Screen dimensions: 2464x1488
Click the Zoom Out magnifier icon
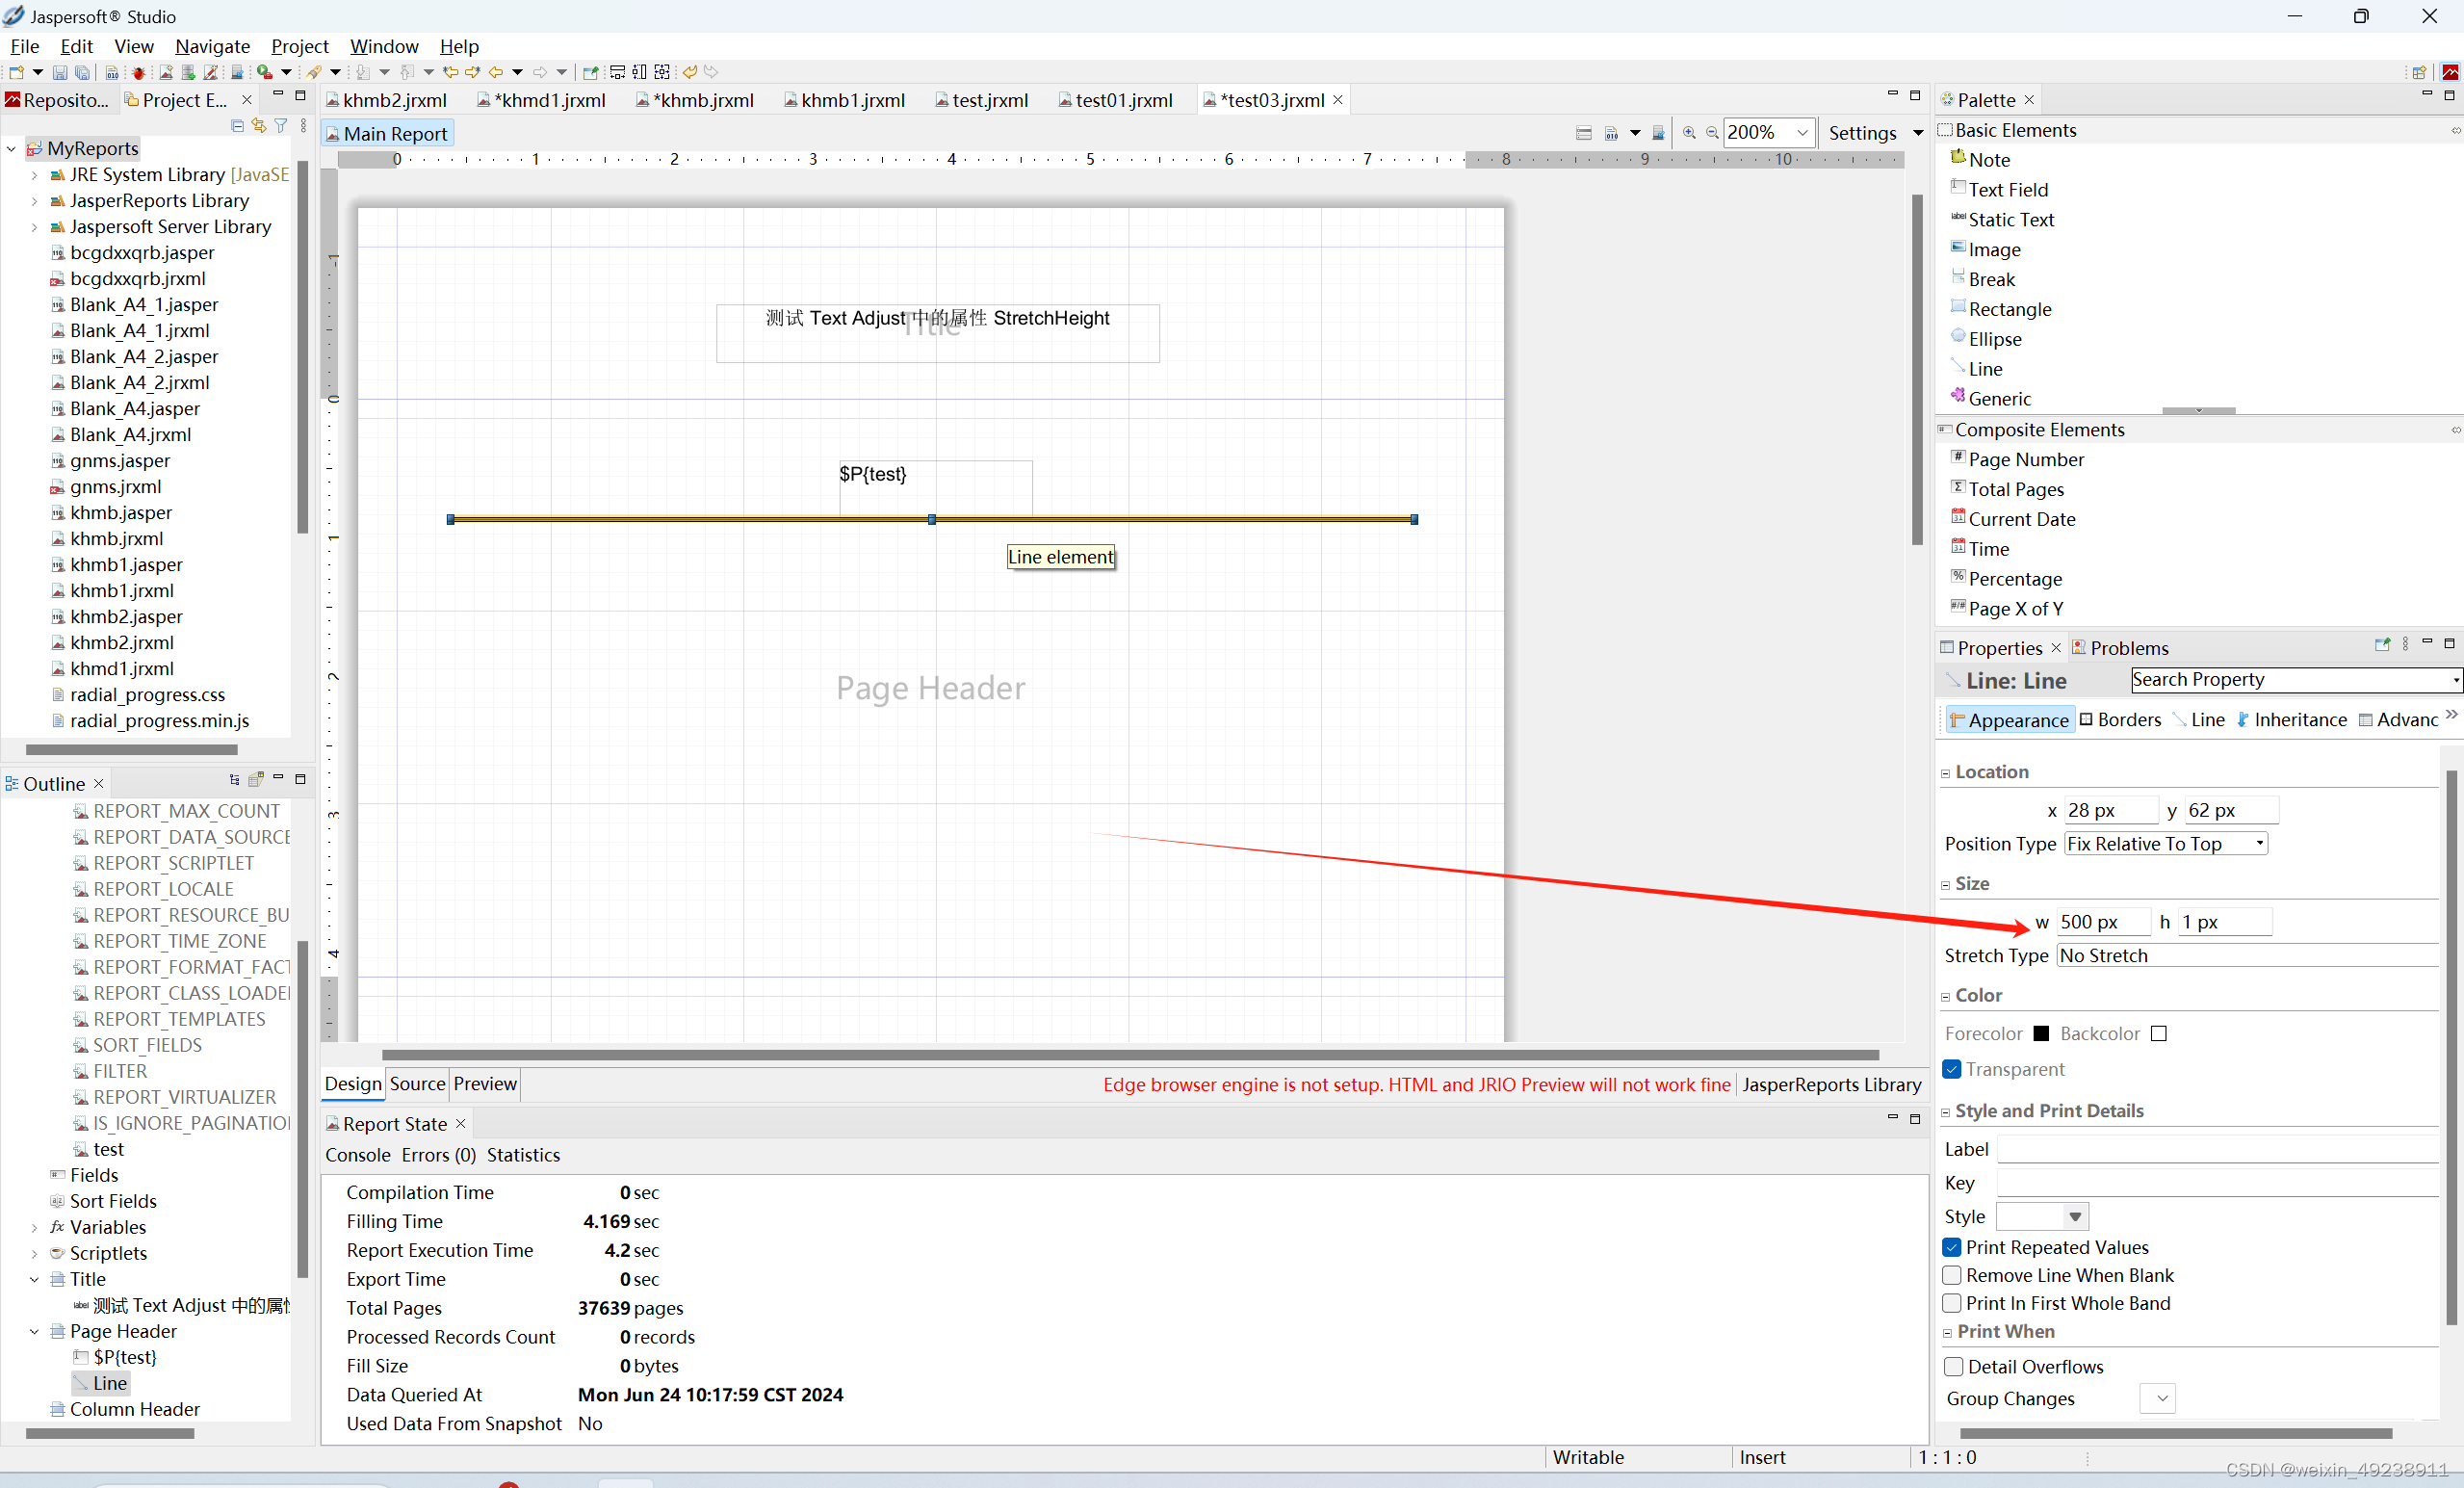(x=1712, y=133)
